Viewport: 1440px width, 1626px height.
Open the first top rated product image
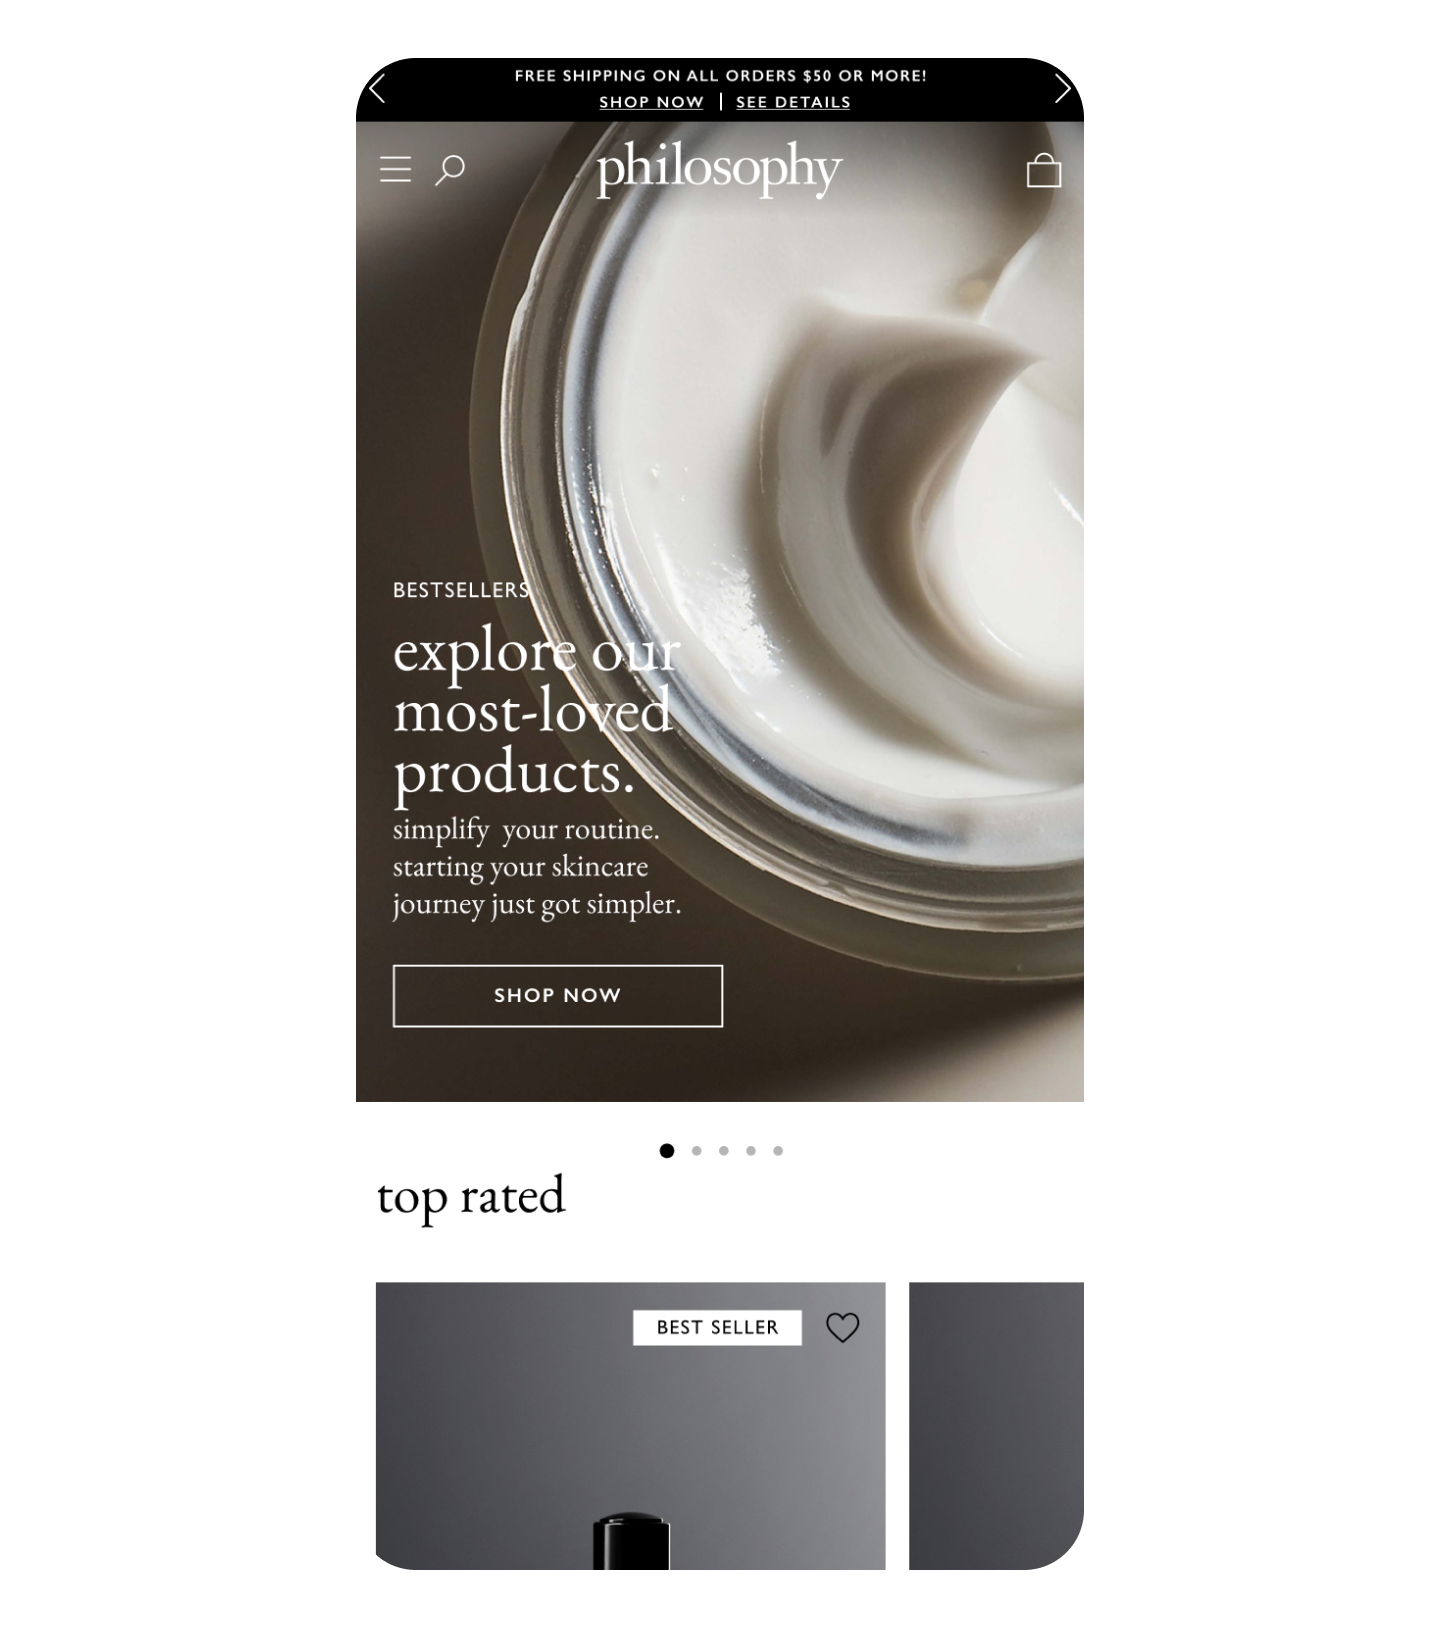tap(630, 1426)
